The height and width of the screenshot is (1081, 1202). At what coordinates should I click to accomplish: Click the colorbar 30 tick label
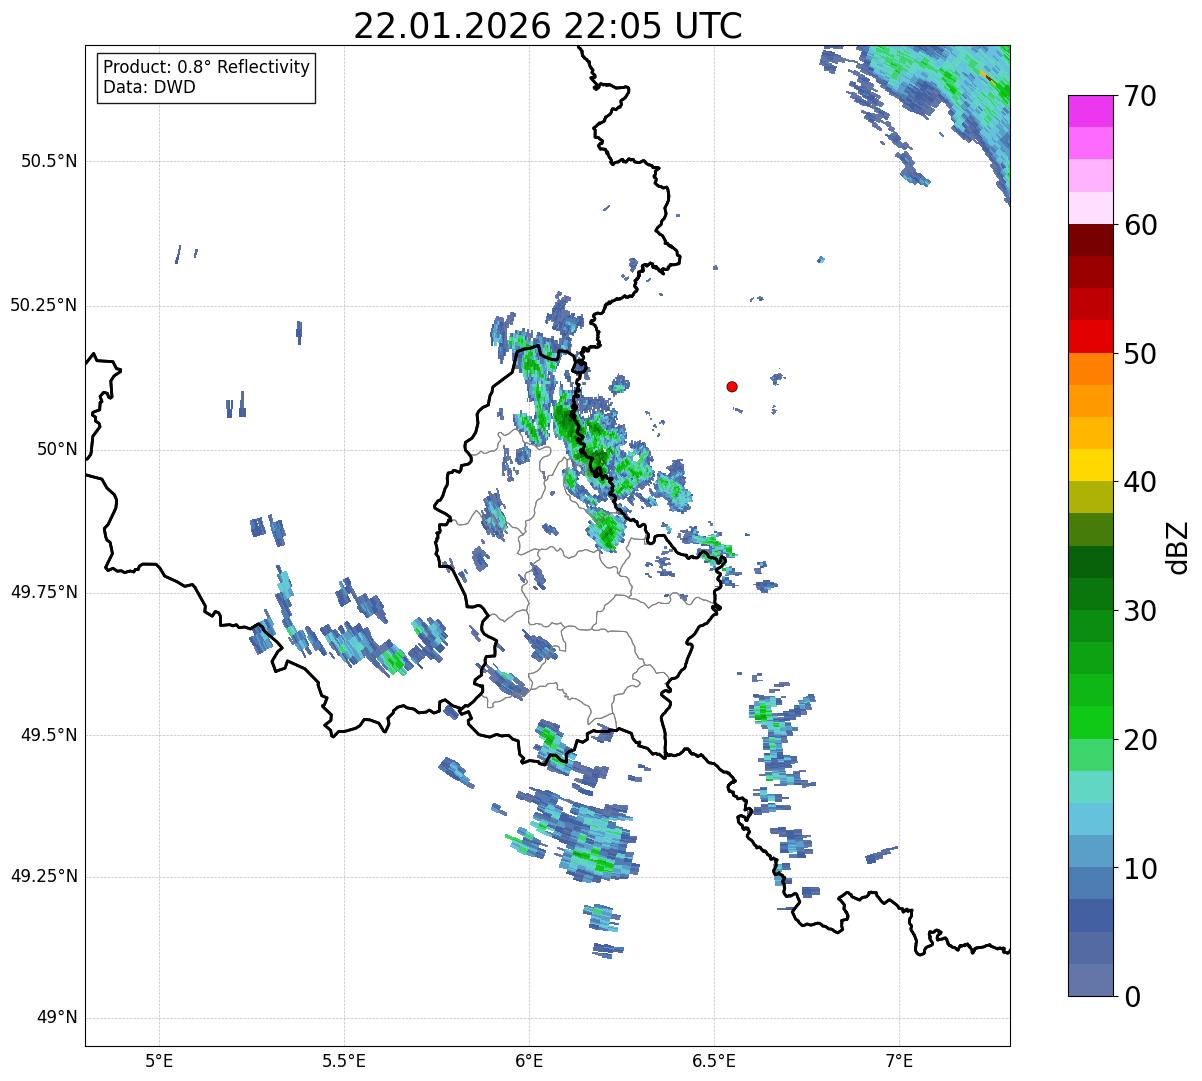pyautogui.click(x=1140, y=611)
